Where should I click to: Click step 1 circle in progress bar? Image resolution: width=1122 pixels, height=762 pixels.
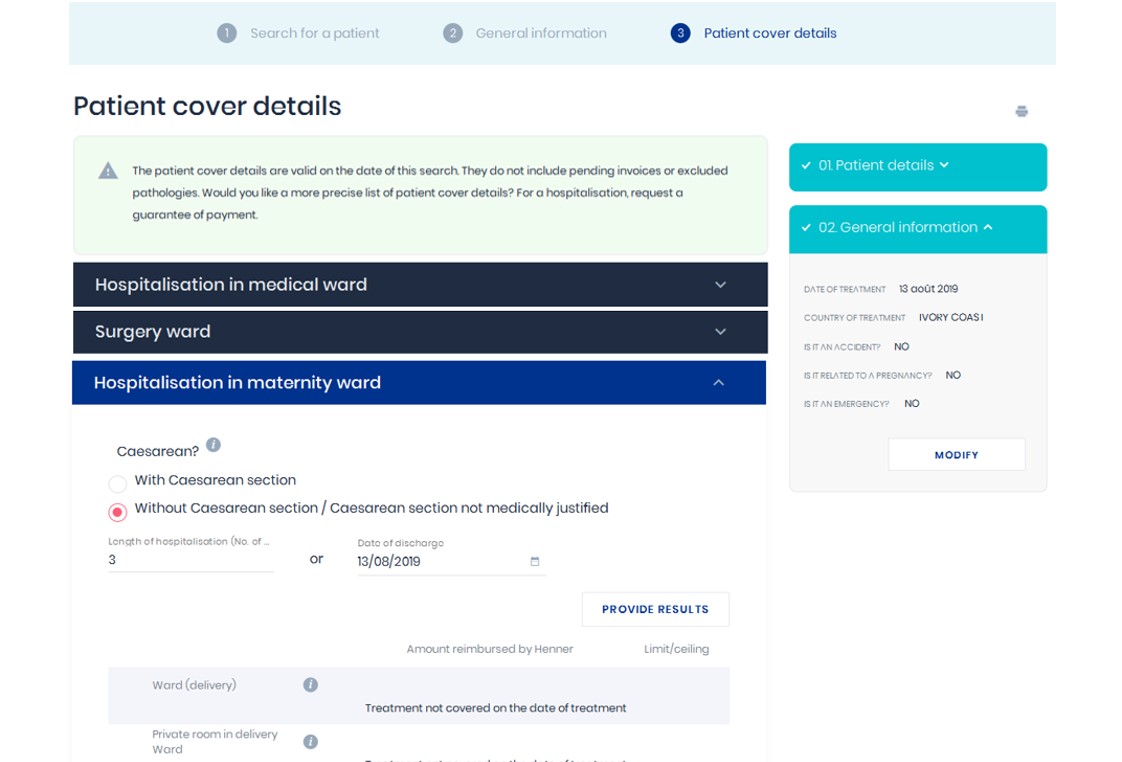tap(227, 33)
